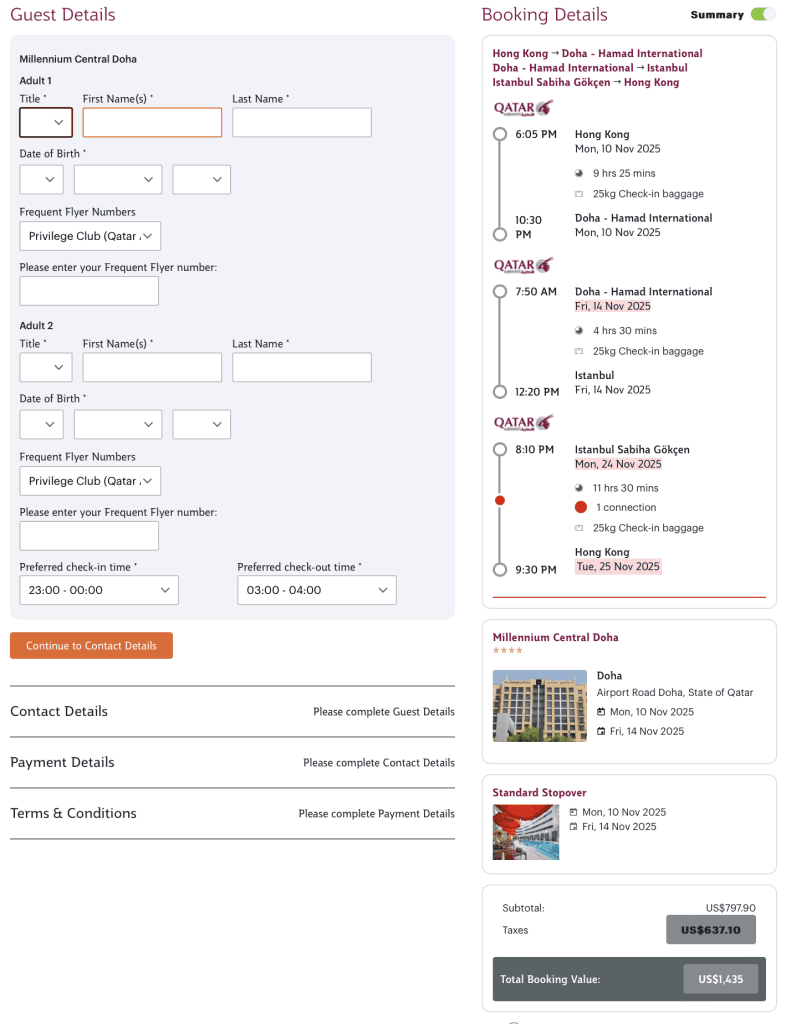Open the Payment Details section

62,762
